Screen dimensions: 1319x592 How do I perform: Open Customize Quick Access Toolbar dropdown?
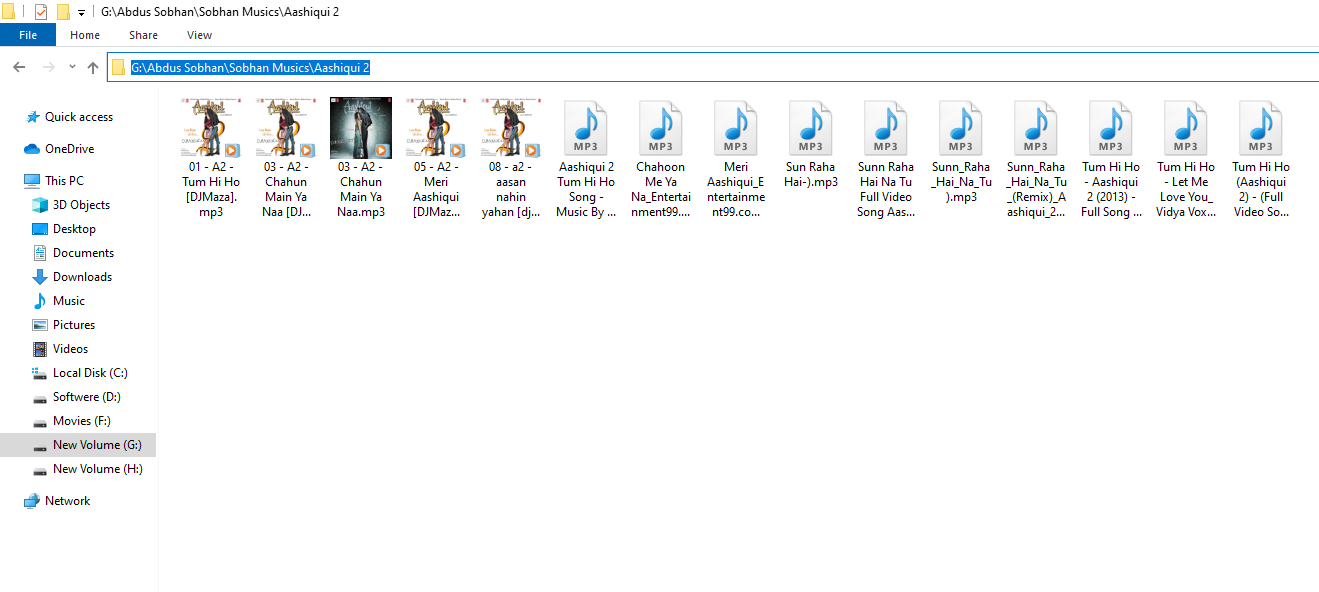click(81, 12)
